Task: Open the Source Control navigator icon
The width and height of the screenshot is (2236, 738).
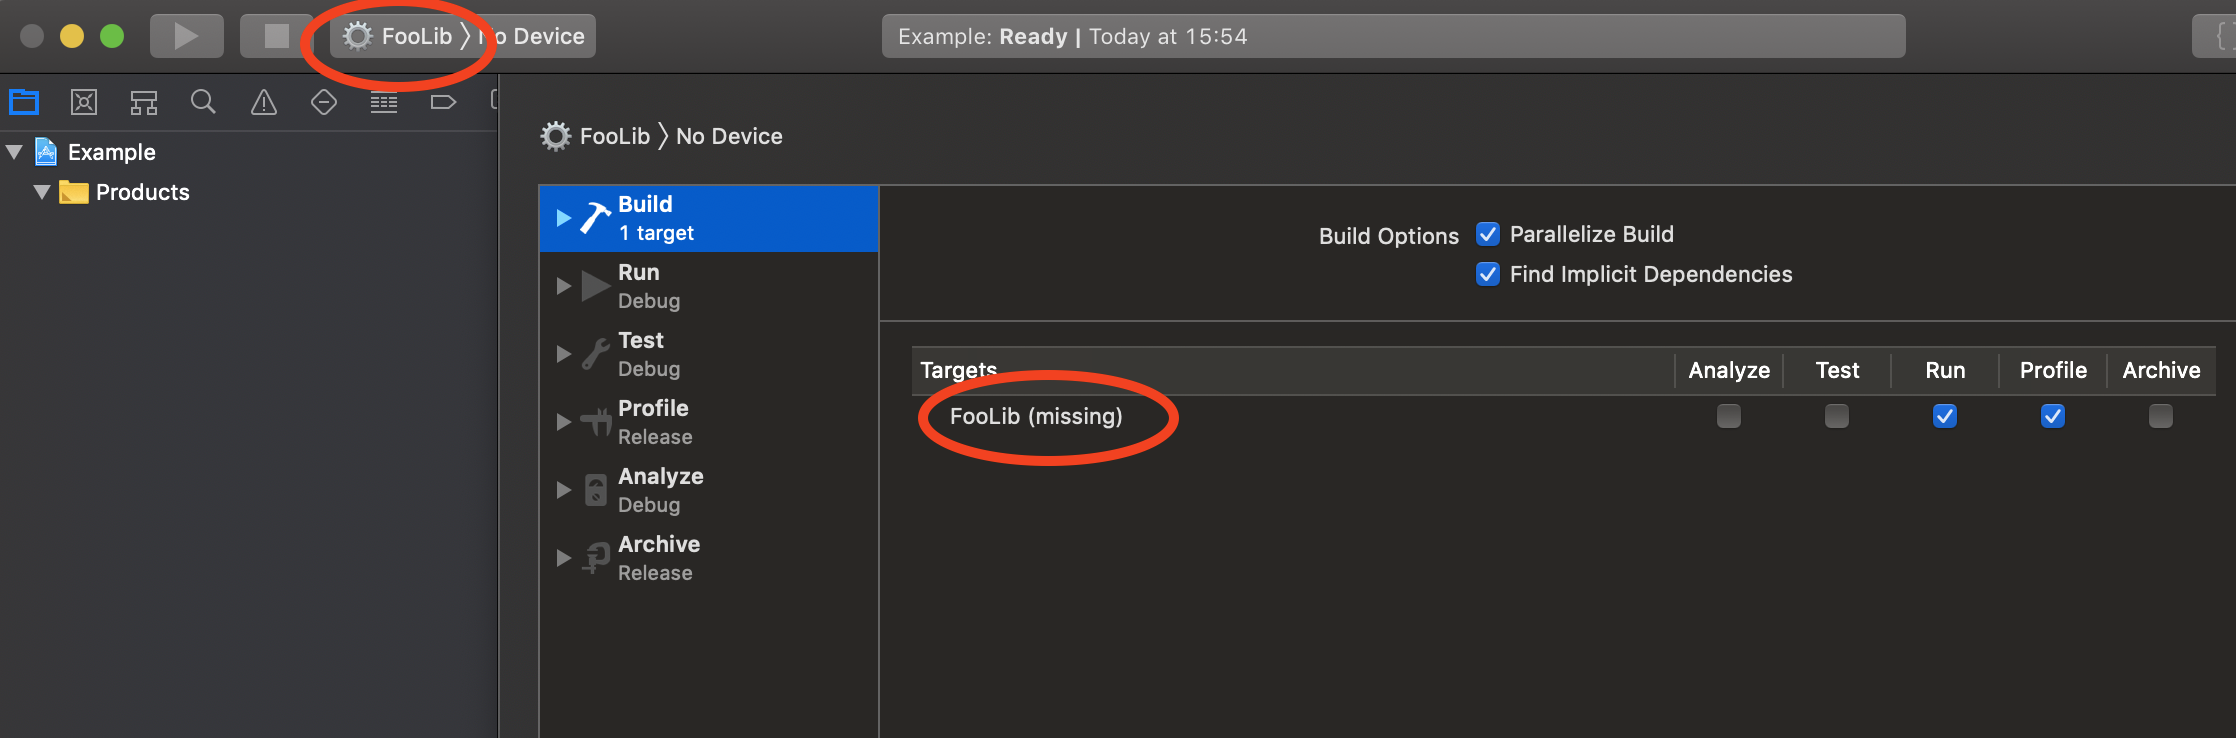Action: tap(84, 102)
